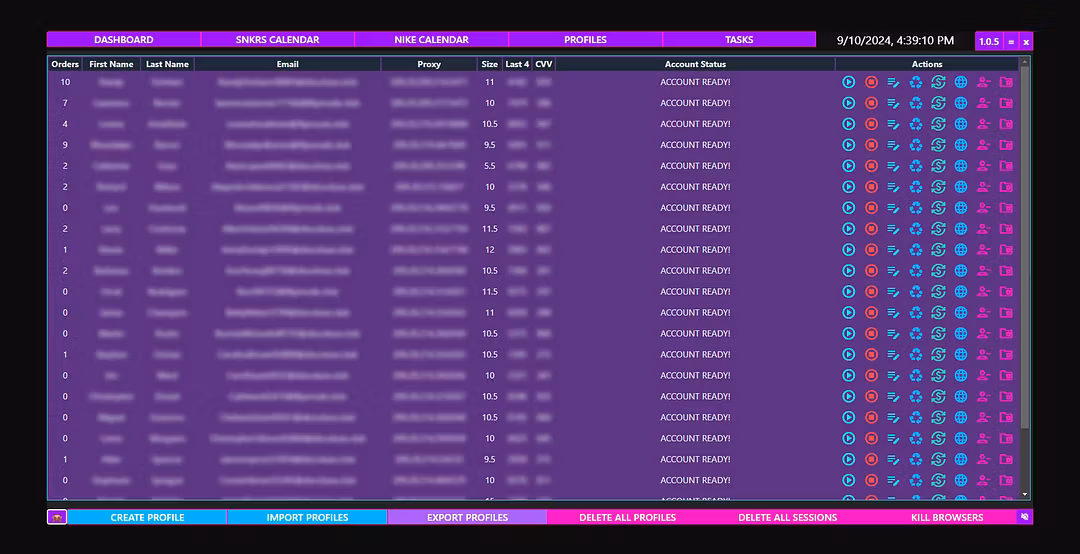Click the monkey emoji button

coord(57,517)
